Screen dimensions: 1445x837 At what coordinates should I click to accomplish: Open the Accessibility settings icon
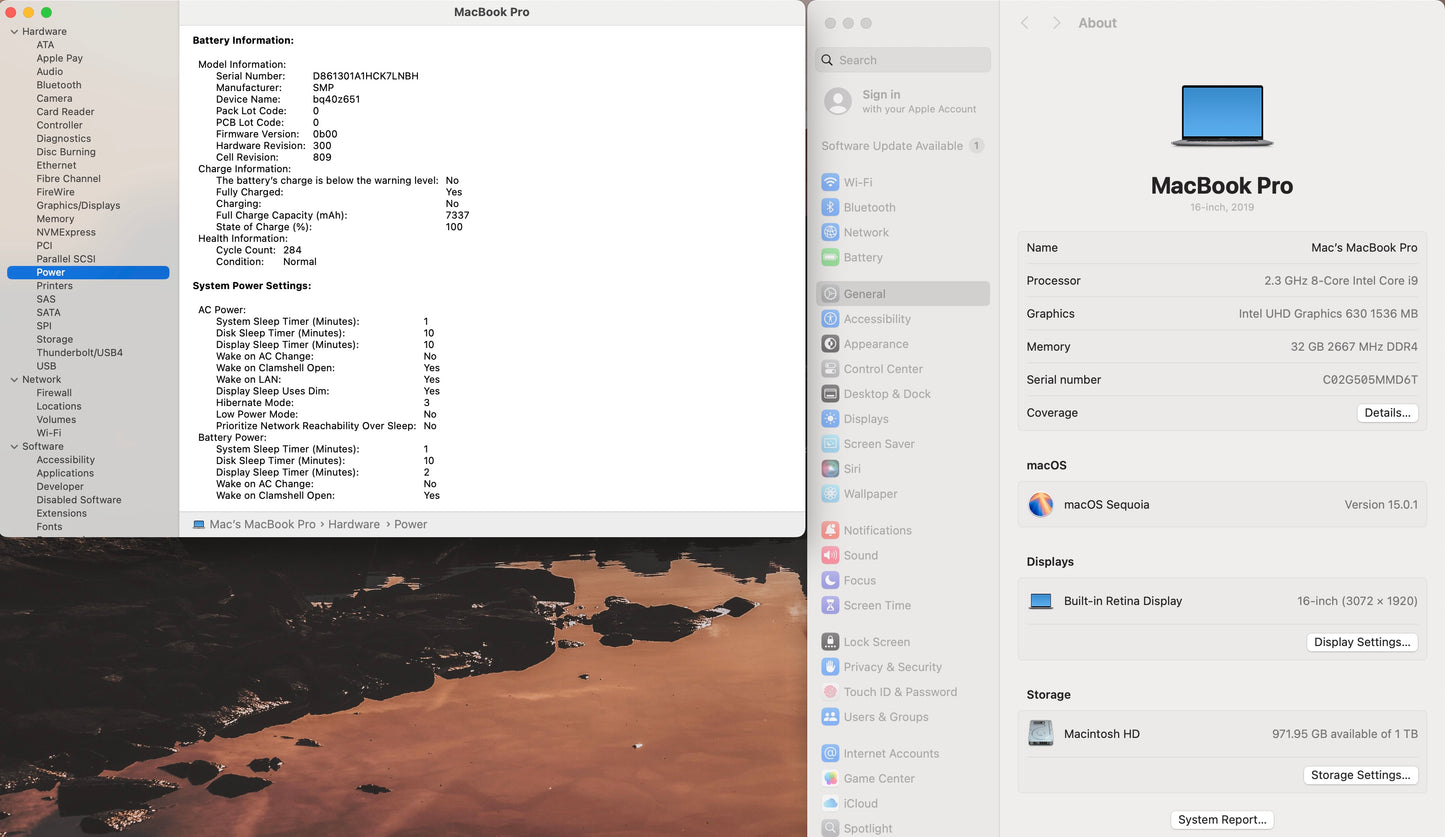coord(830,319)
